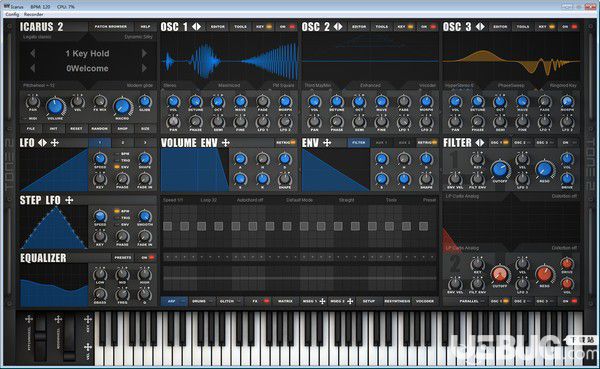Open the arpeggiator Loop 32 dropdown
The width and height of the screenshot is (600, 369).
coord(209,200)
